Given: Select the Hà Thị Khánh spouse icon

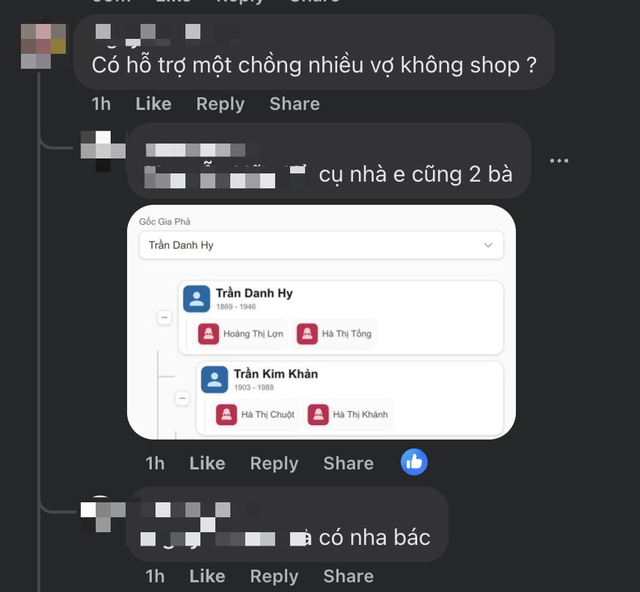Looking at the screenshot, I should tap(318, 414).
